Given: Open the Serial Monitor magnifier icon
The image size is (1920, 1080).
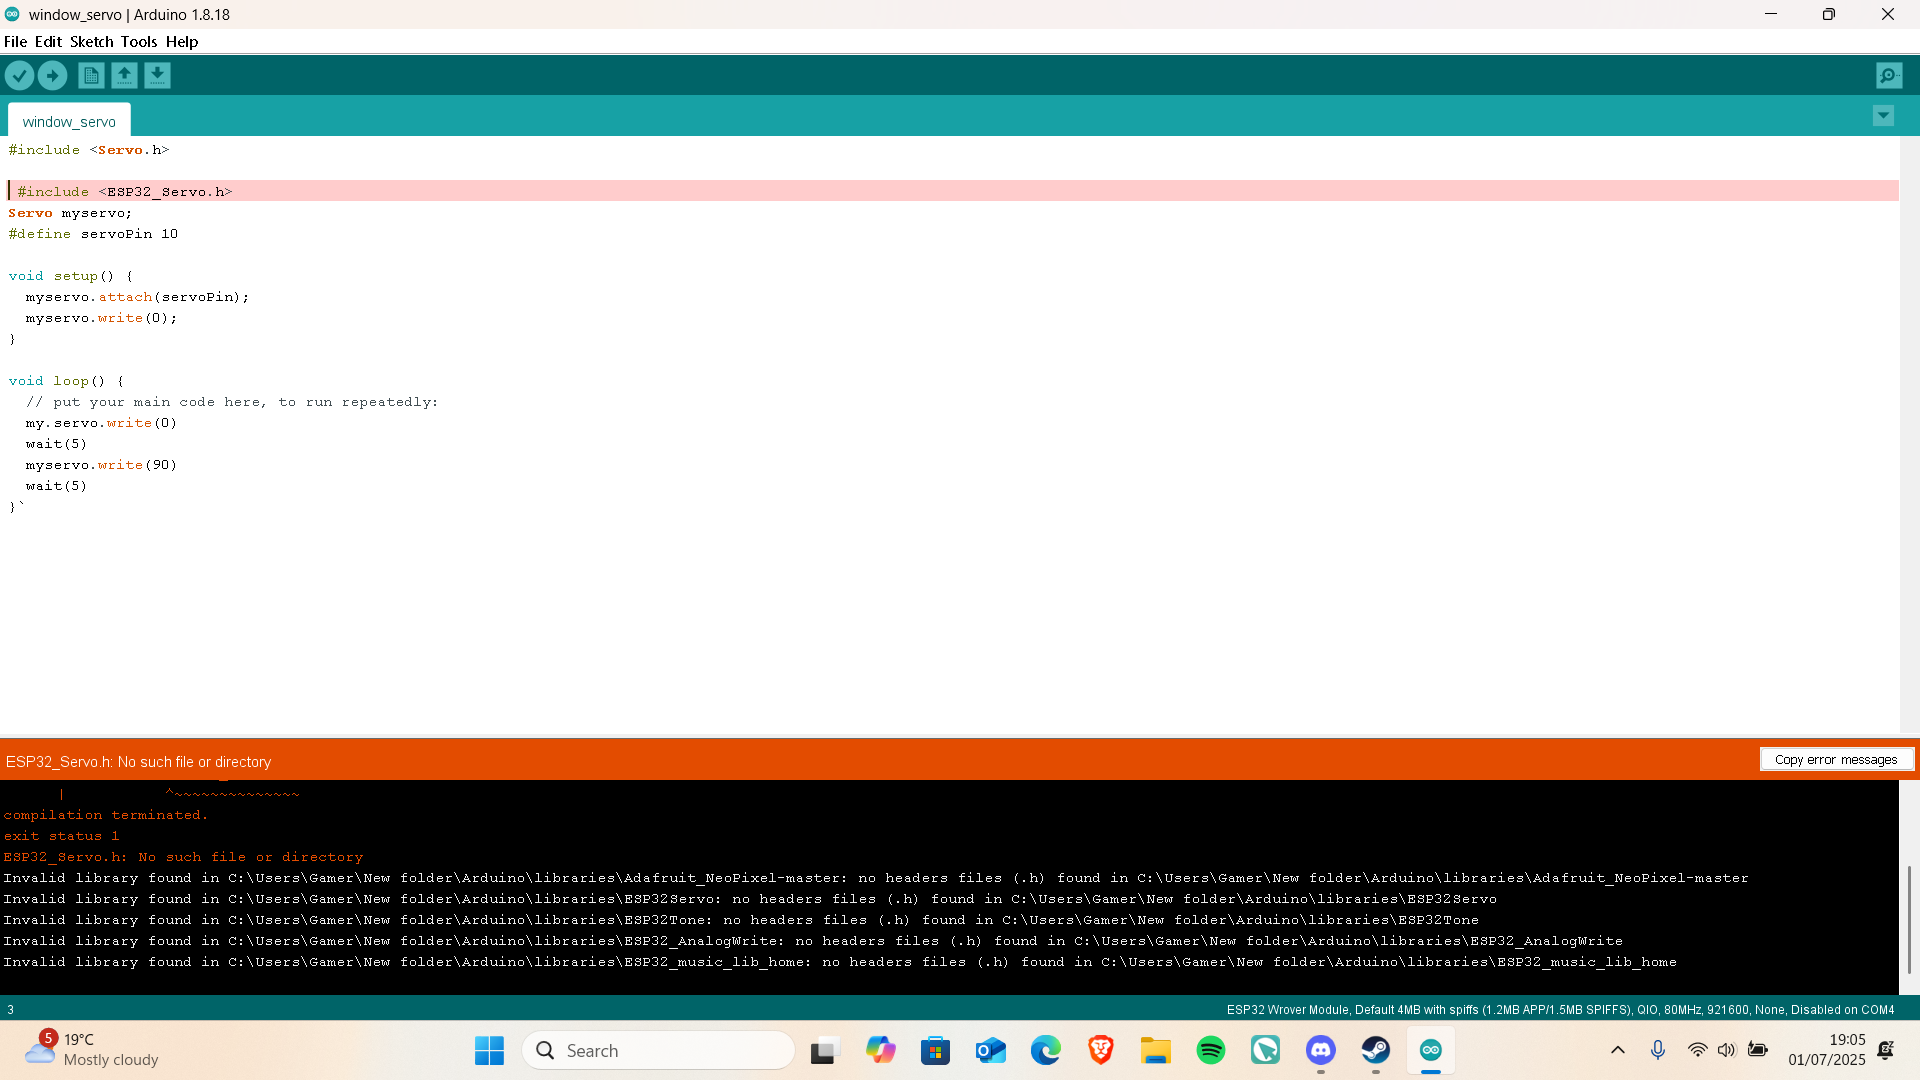Looking at the screenshot, I should click(x=1889, y=75).
